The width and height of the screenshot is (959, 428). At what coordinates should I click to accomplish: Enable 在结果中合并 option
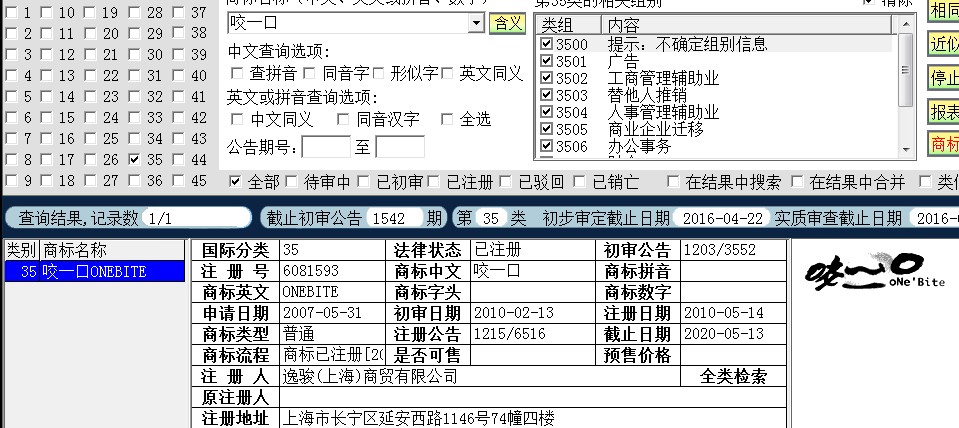[x=798, y=182]
